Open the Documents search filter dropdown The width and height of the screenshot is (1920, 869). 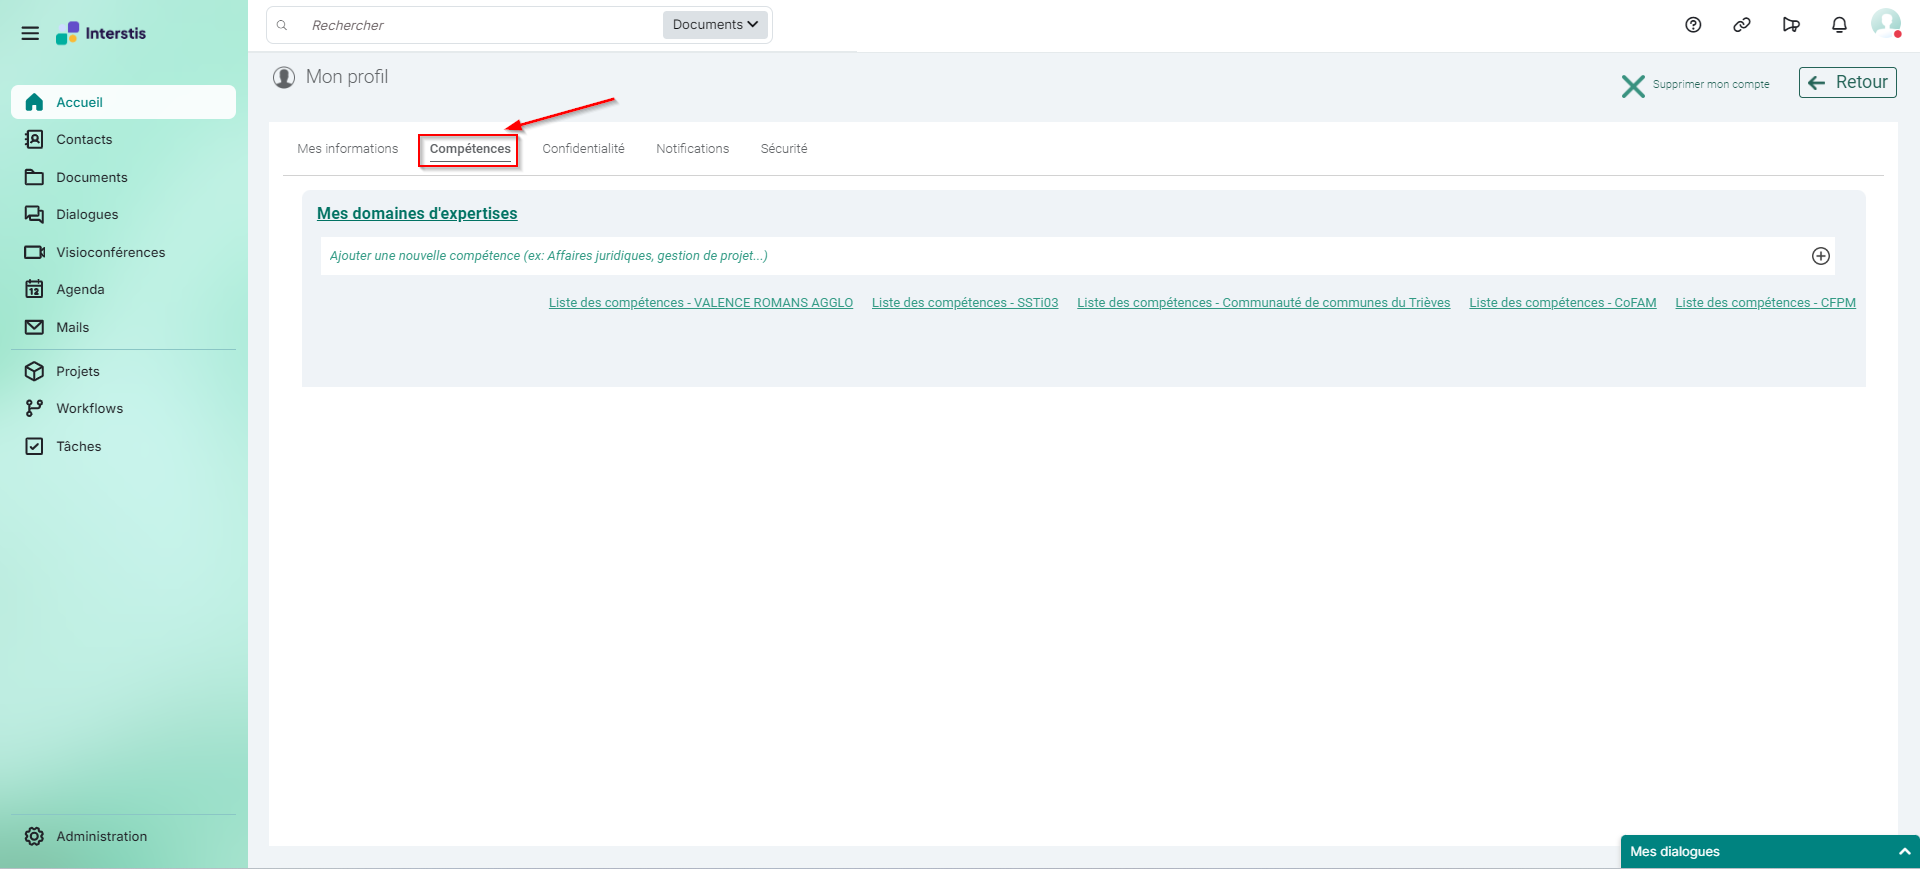715,25
